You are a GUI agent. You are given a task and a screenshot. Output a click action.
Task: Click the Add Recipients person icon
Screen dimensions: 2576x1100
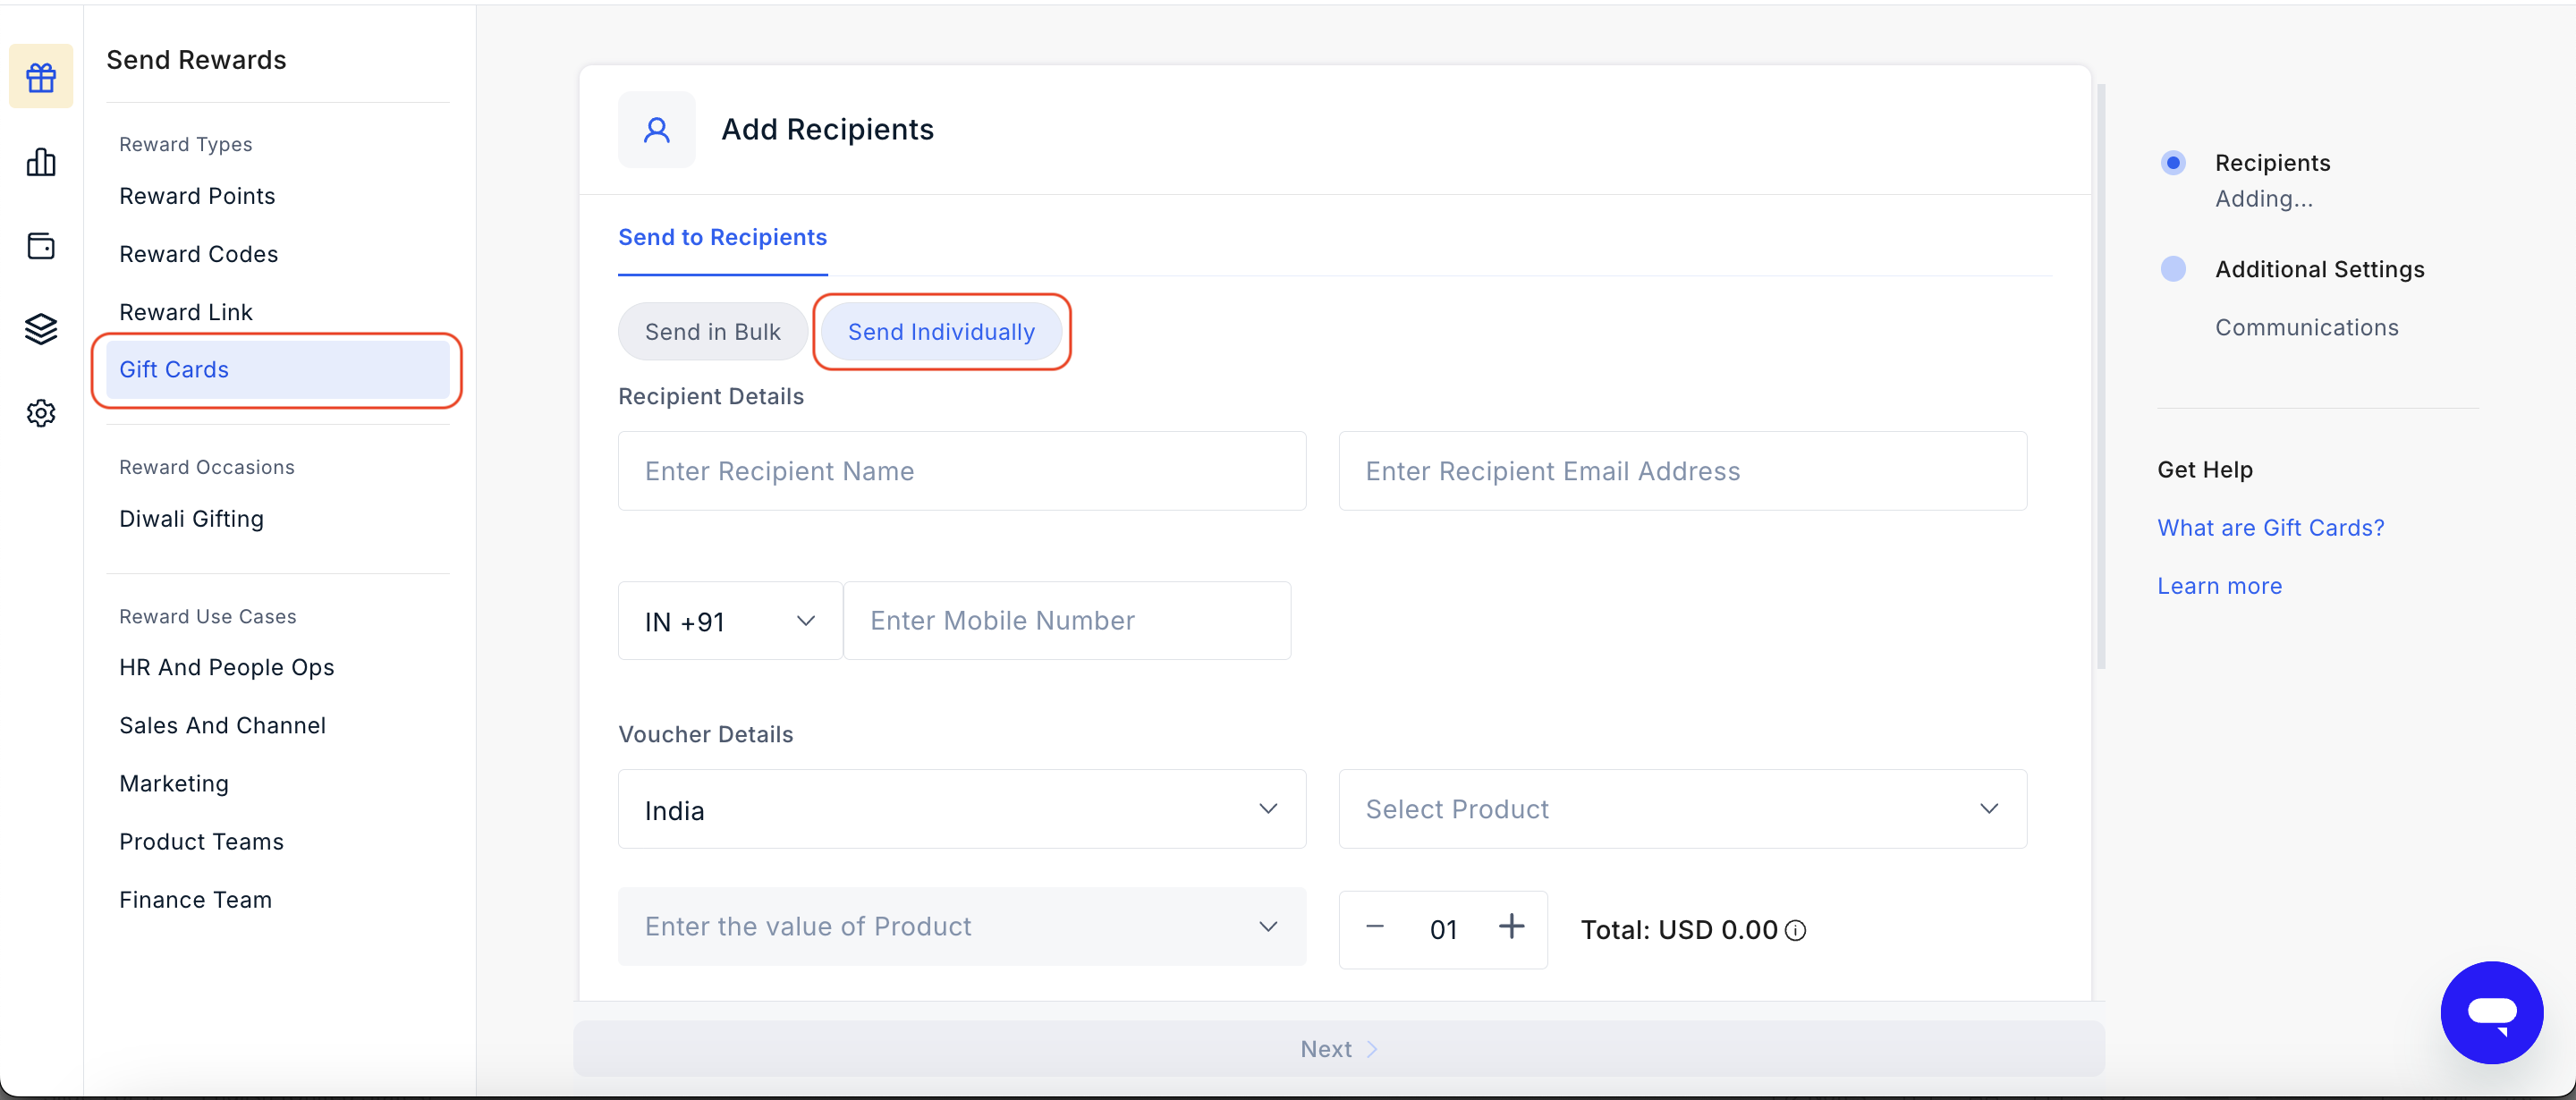pos(657,130)
